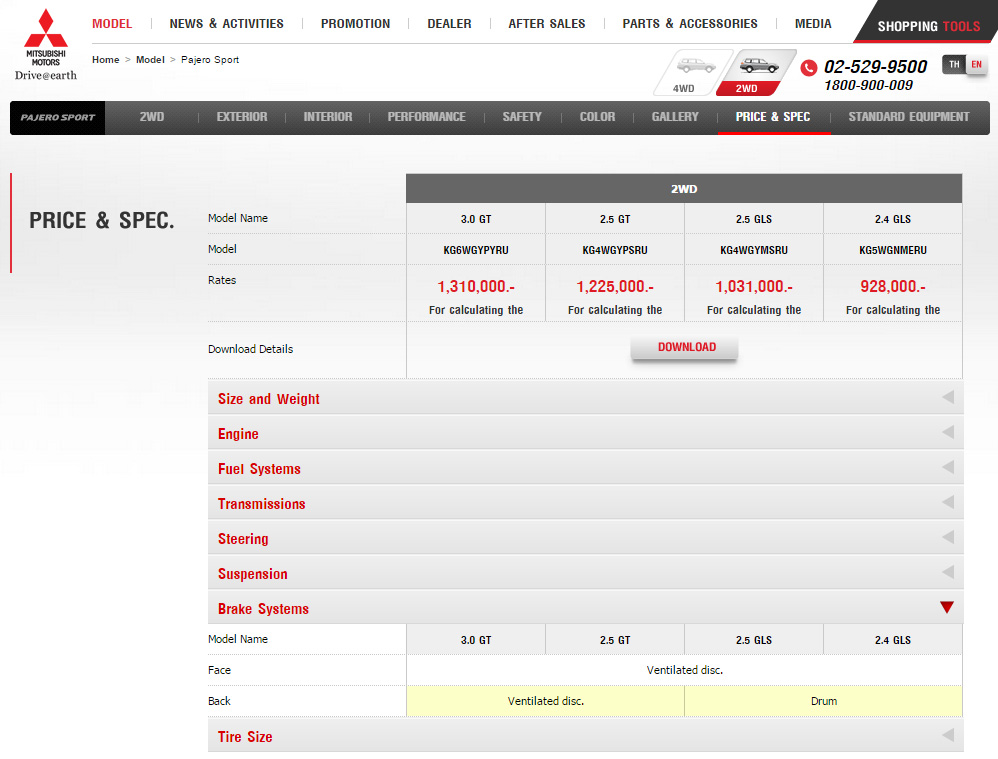Click the red phone icon
The image size is (998, 759).
[808, 67]
